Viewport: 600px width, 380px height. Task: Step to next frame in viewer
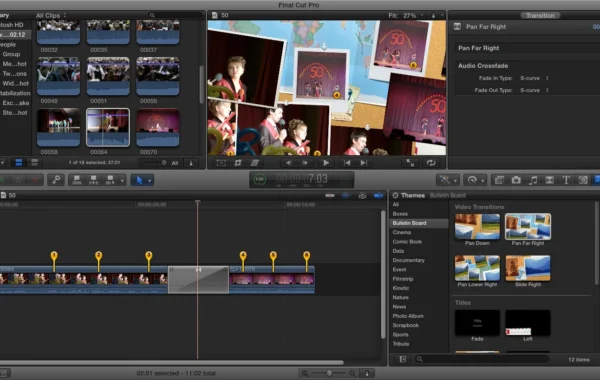pyautogui.click(x=305, y=163)
